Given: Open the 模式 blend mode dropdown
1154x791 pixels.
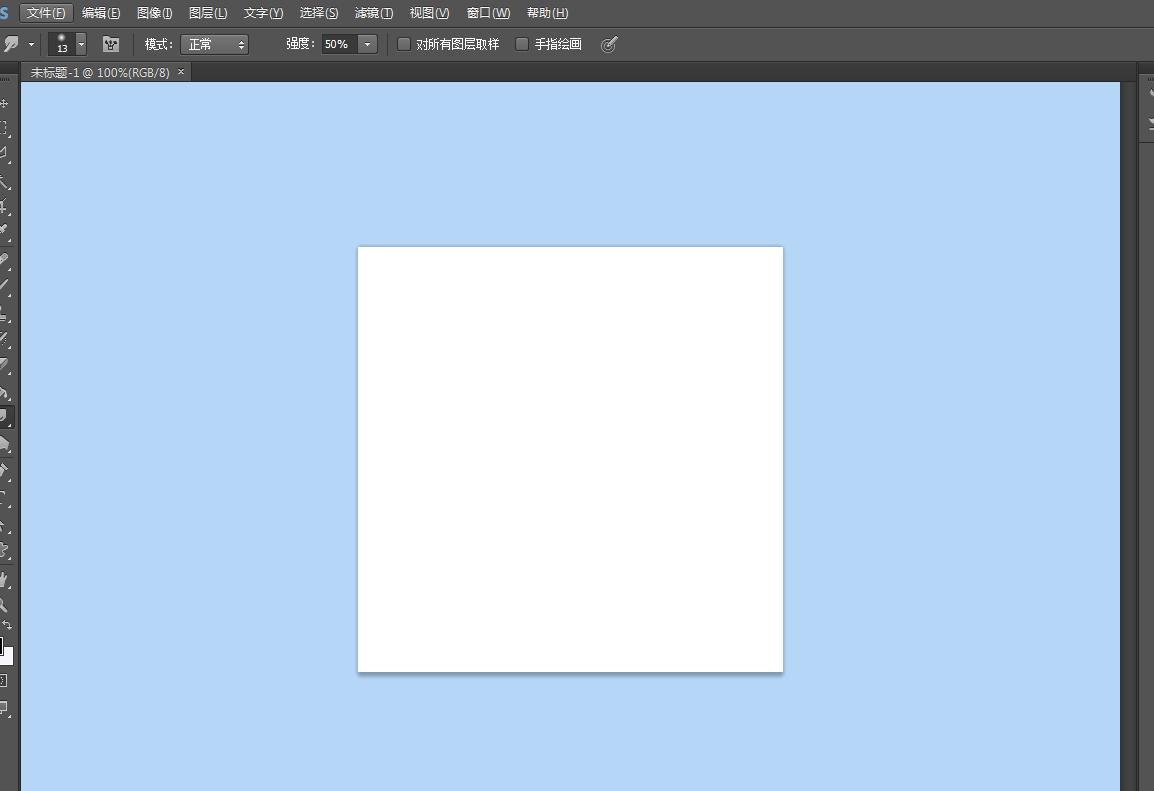Looking at the screenshot, I should [214, 44].
